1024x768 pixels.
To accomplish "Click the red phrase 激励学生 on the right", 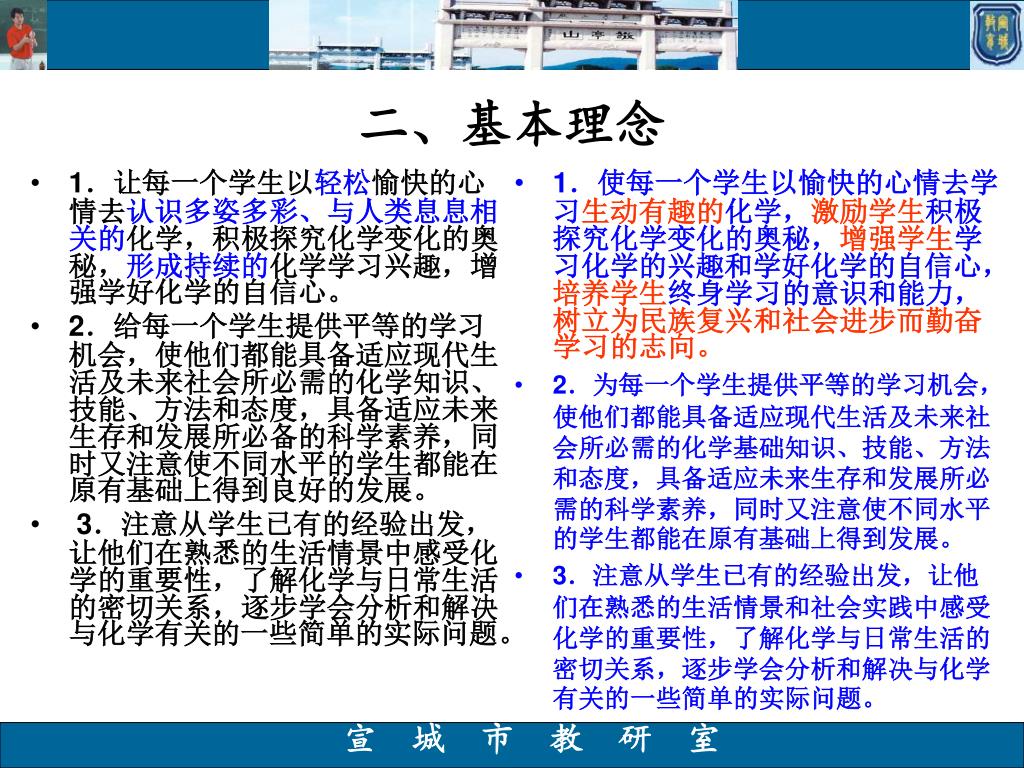I will coord(868,211).
